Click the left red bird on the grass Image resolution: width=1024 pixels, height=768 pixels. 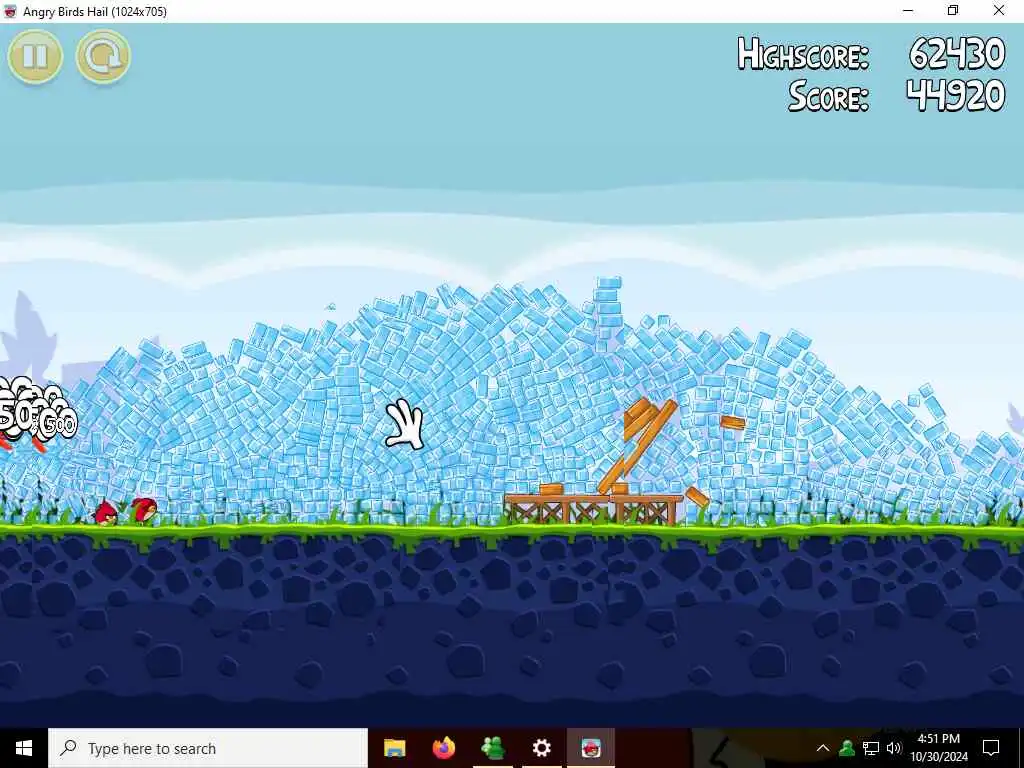coord(106,513)
